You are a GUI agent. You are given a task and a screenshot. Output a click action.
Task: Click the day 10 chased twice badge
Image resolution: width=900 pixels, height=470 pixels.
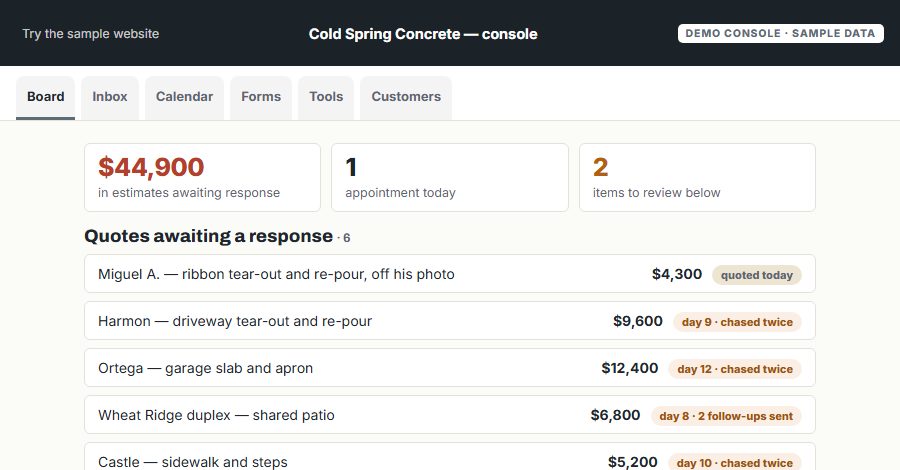pyautogui.click(x=735, y=463)
